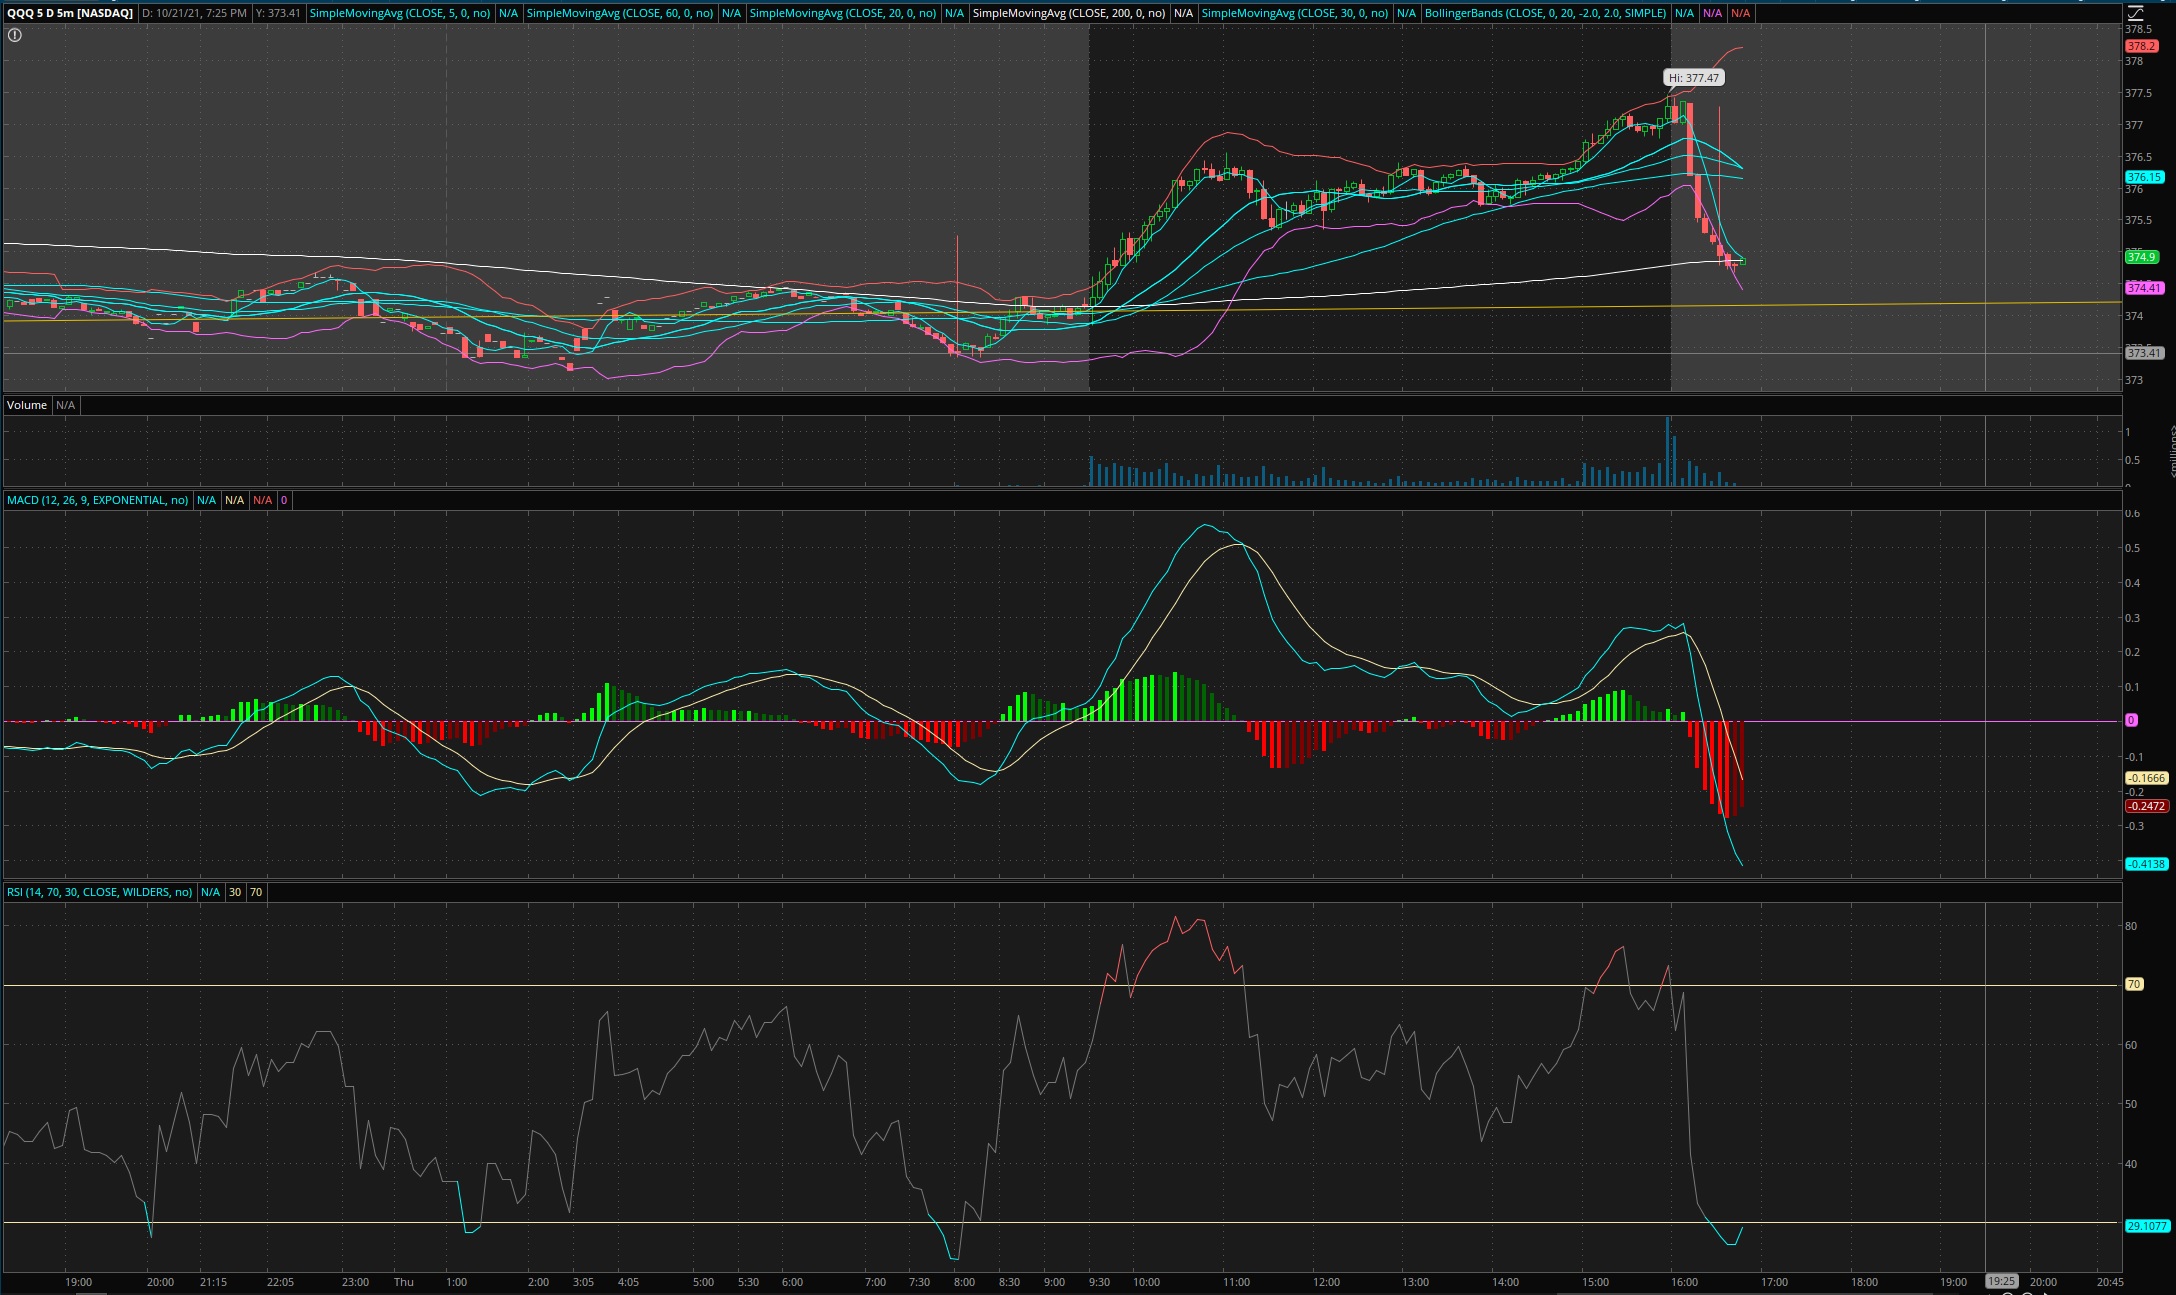Screen dimensions: 2176x1295
Task: Select the Volume study label
Action: [x=27, y=405]
